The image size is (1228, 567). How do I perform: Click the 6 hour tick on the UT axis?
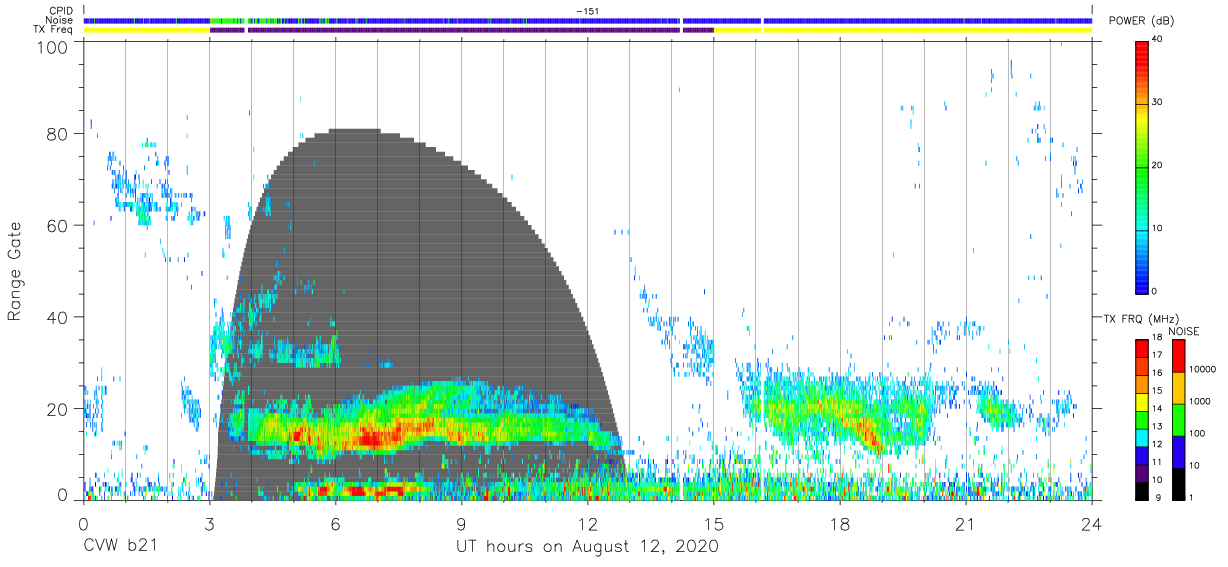[x=336, y=524]
